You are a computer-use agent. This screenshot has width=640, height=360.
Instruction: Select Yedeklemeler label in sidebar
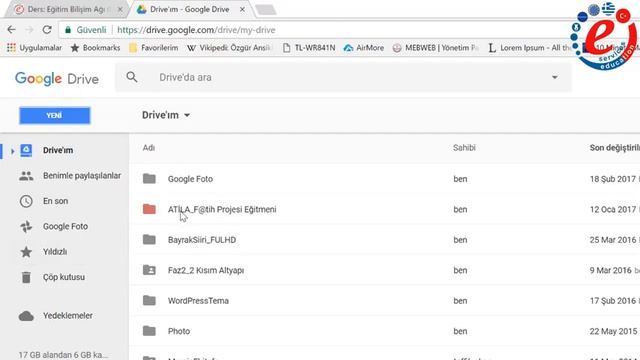pos(68,316)
